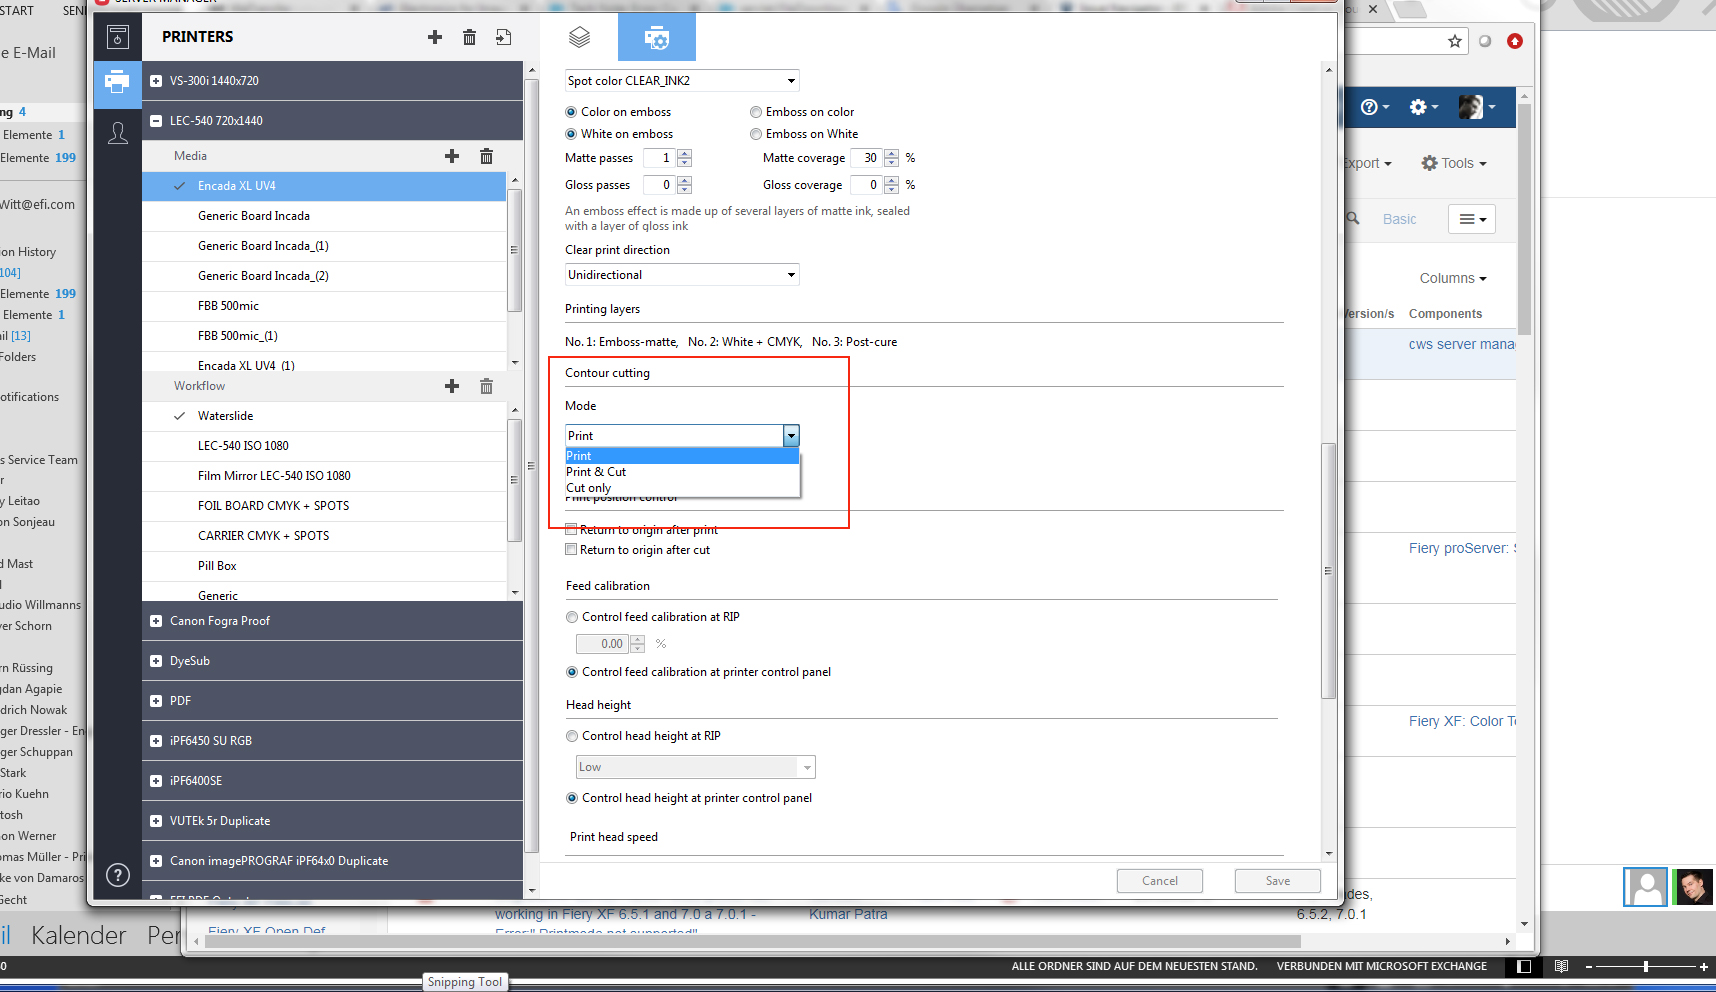The image size is (1716, 992).
Task: Increase Matte passes with up arrow
Action: (x=685, y=153)
